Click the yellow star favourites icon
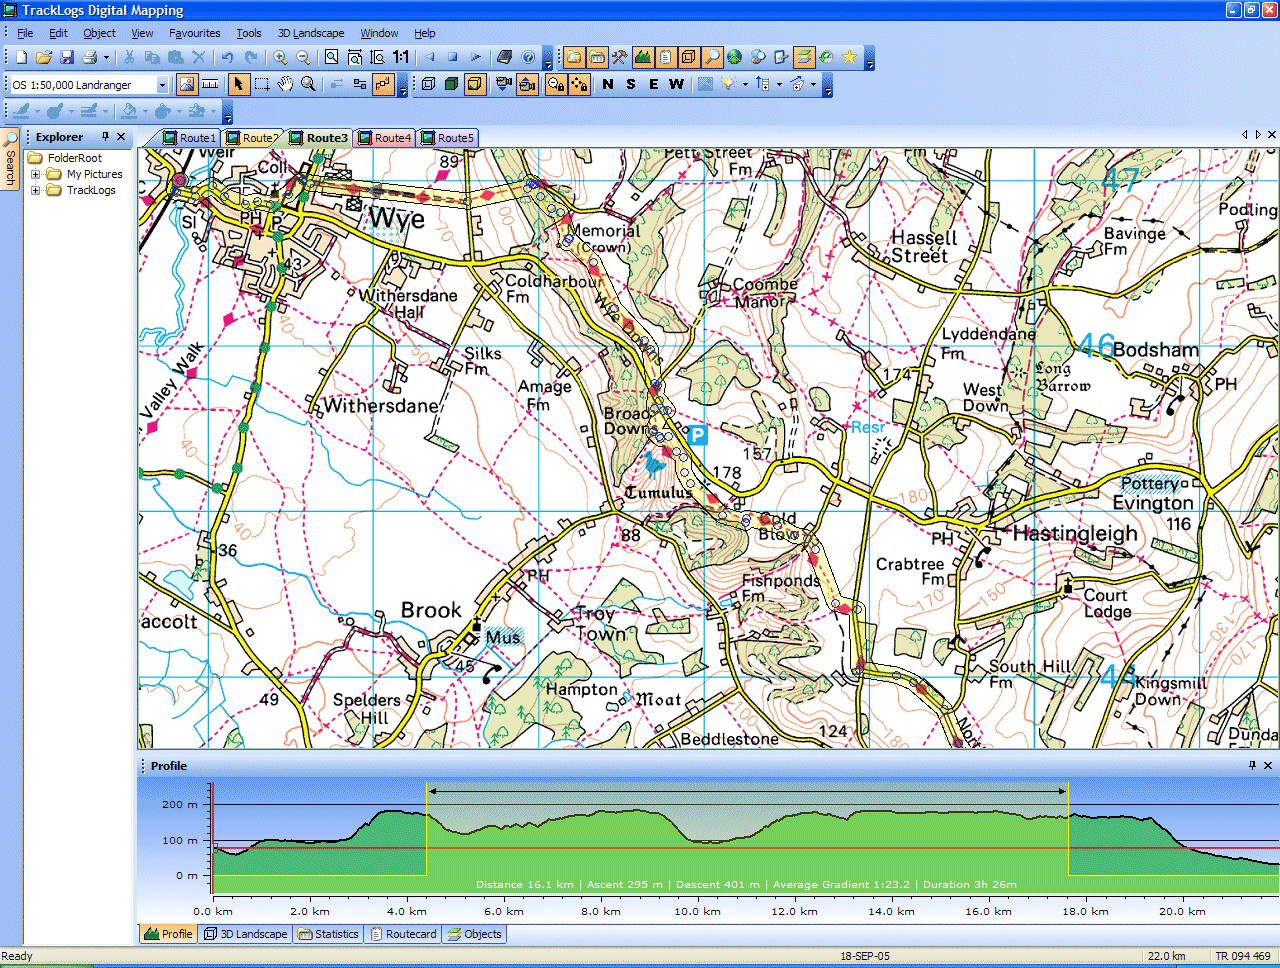 point(849,57)
